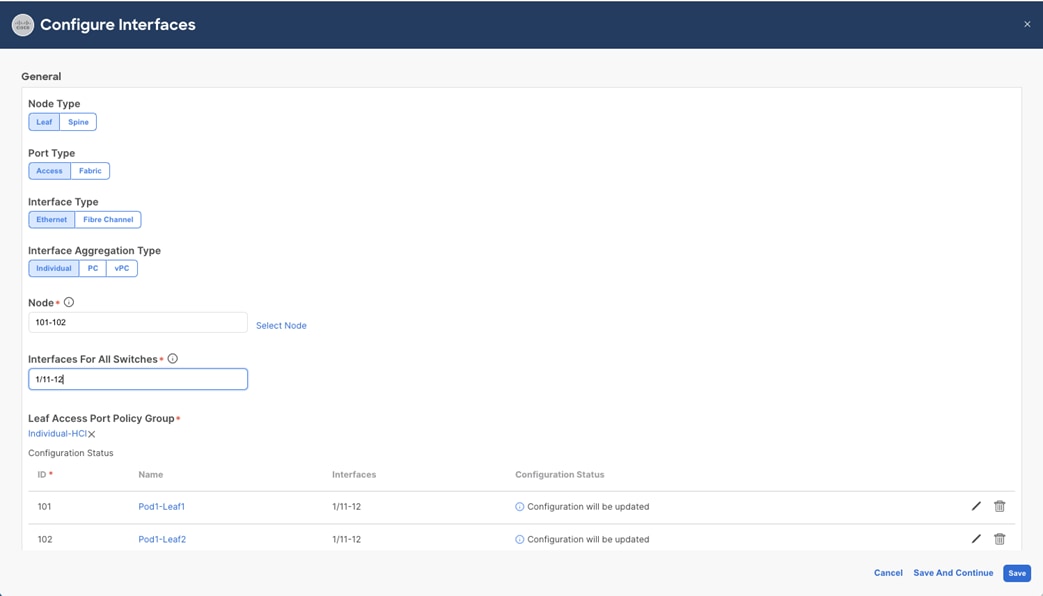Click the Cisco logo in the header

(x=21, y=24)
